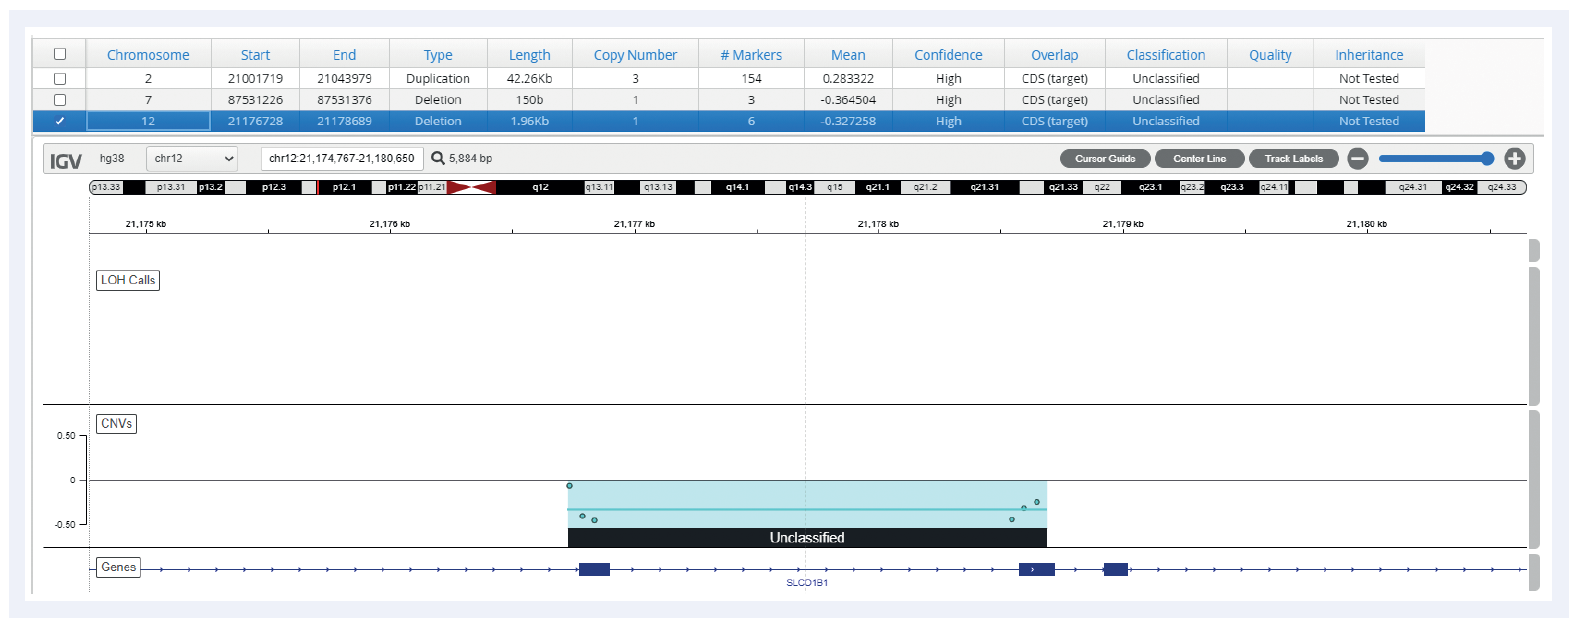Sort by Start column header

(x=255, y=55)
